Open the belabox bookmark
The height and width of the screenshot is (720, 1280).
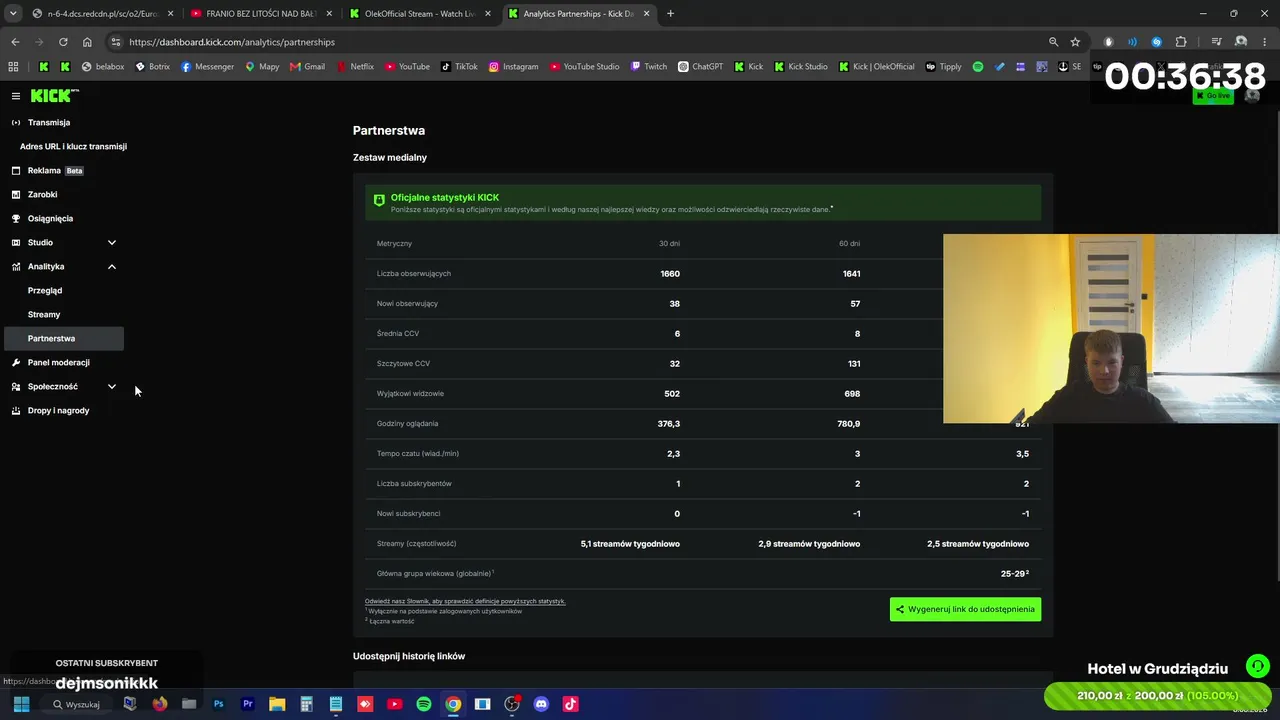coord(103,67)
